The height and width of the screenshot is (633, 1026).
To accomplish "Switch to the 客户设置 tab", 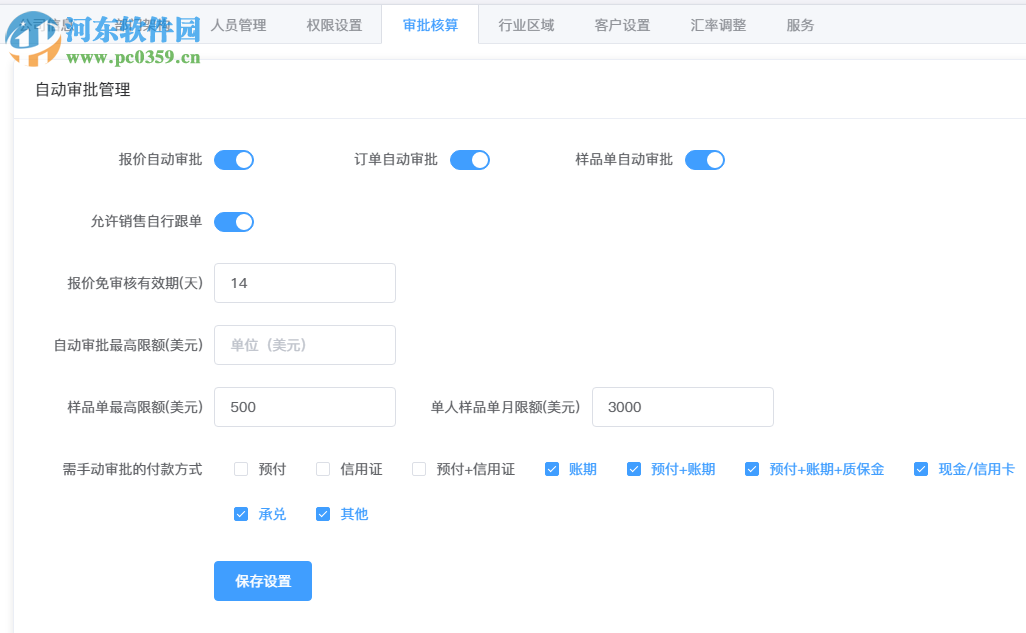I will 621,25.
